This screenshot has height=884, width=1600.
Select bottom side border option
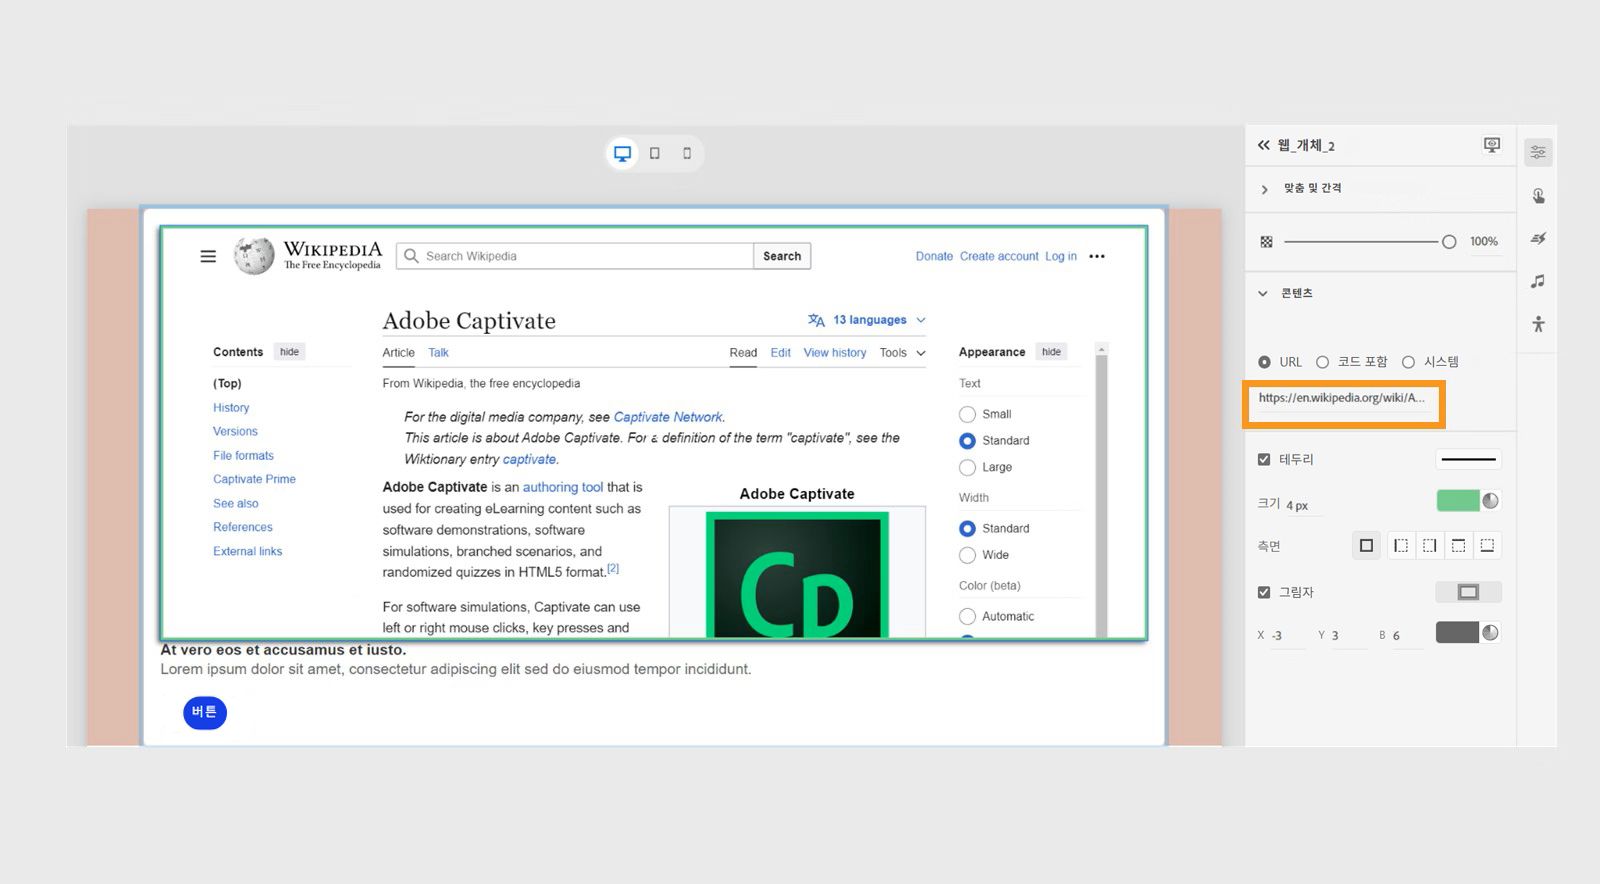click(x=1487, y=545)
